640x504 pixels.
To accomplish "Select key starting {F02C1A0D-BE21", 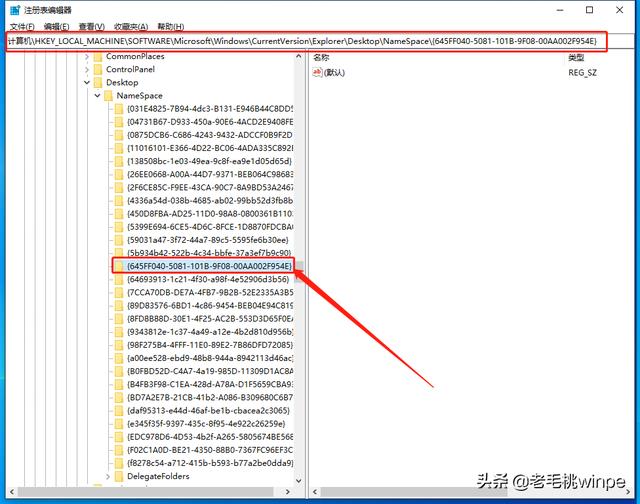I will [210, 450].
